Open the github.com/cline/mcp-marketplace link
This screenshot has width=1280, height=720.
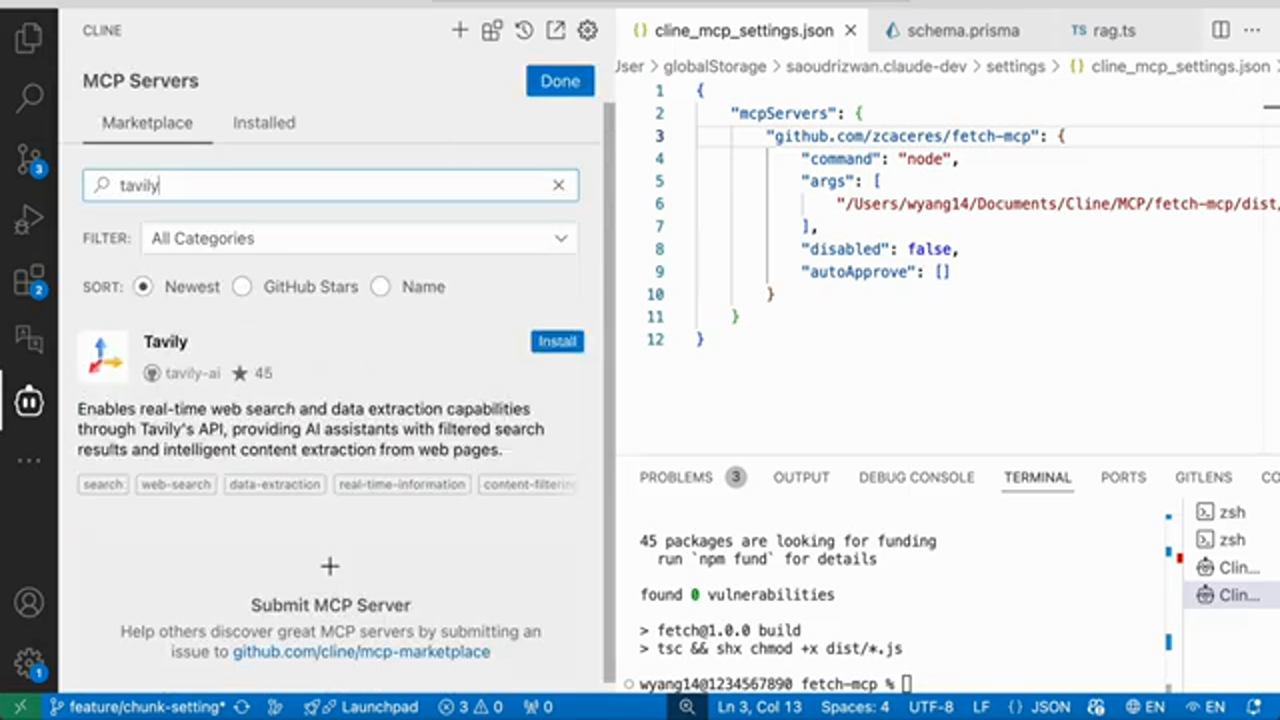(x=361, y=652)
